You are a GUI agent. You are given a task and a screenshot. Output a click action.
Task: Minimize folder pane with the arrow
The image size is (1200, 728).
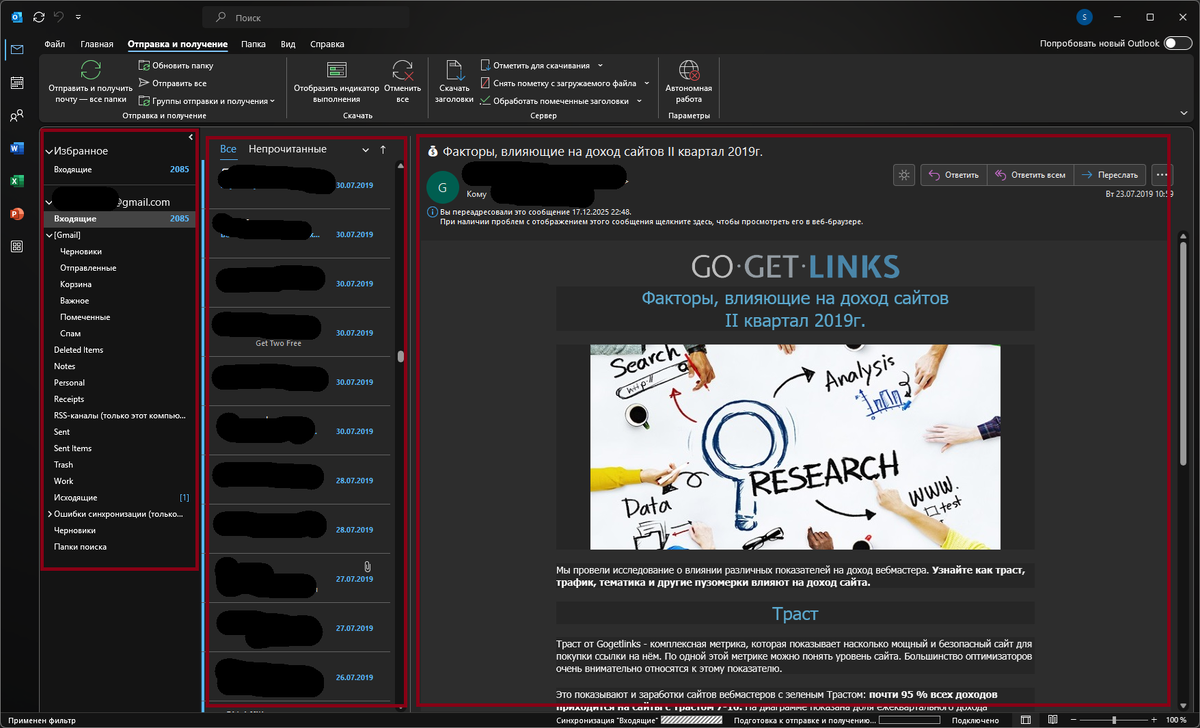190,136
